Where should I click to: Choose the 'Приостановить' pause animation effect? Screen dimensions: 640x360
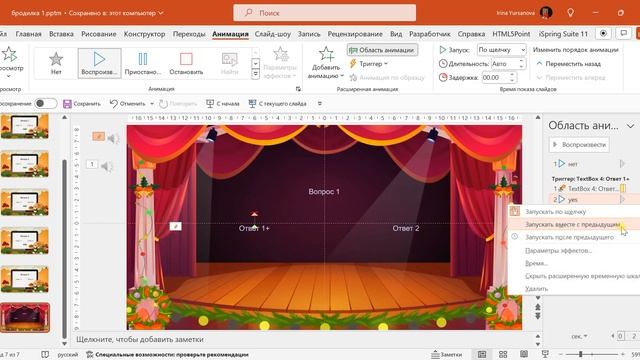coord(143,63)
